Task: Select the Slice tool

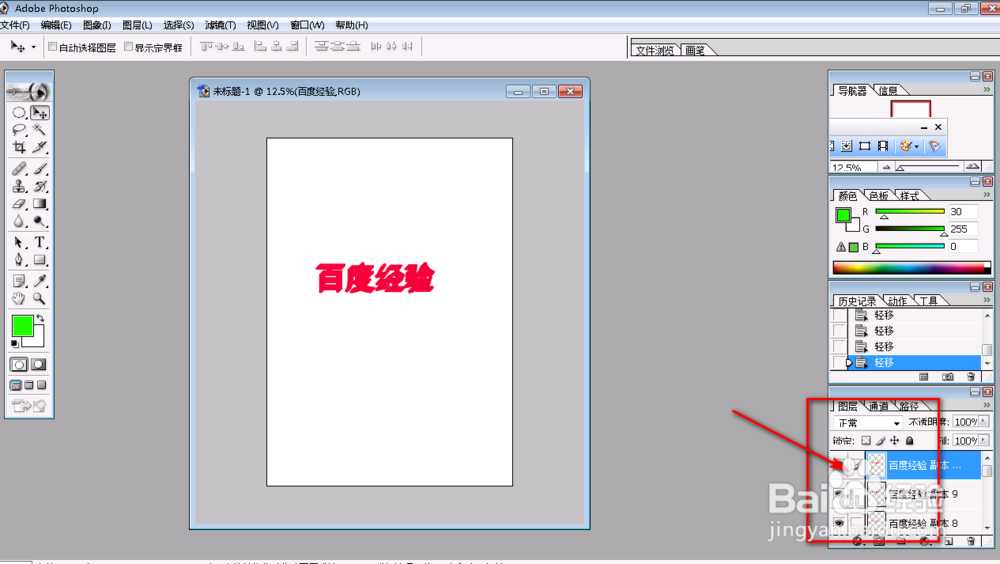Action: [x=40, y=147]
